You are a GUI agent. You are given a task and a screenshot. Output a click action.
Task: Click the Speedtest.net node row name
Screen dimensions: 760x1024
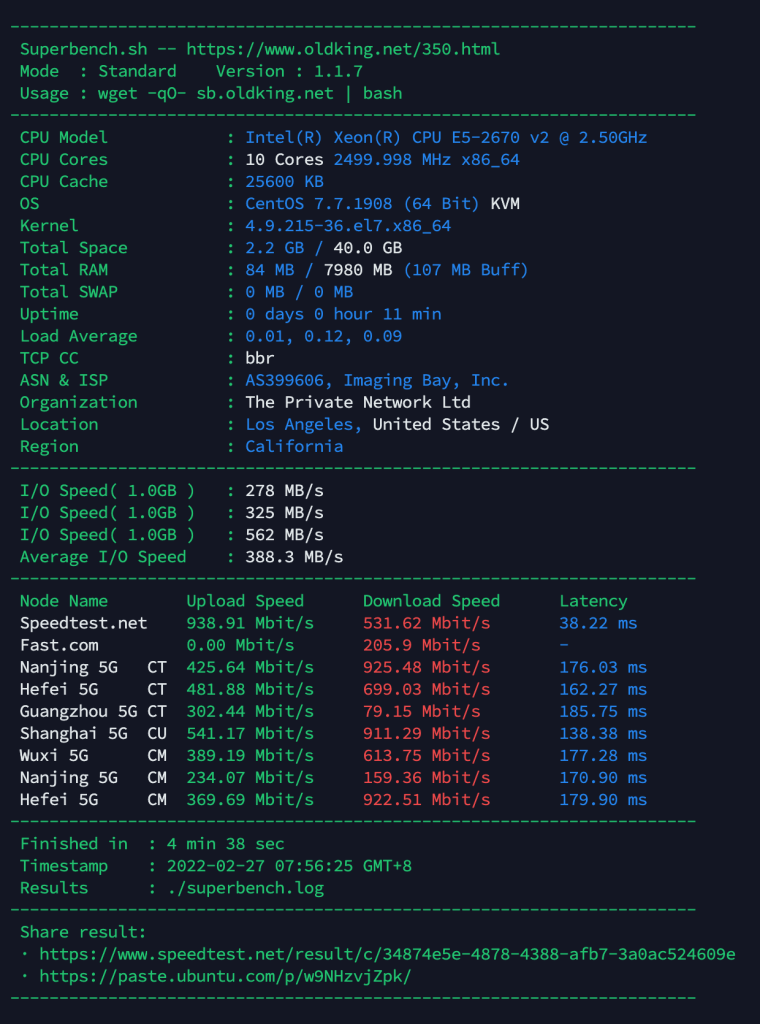(83, 623)
